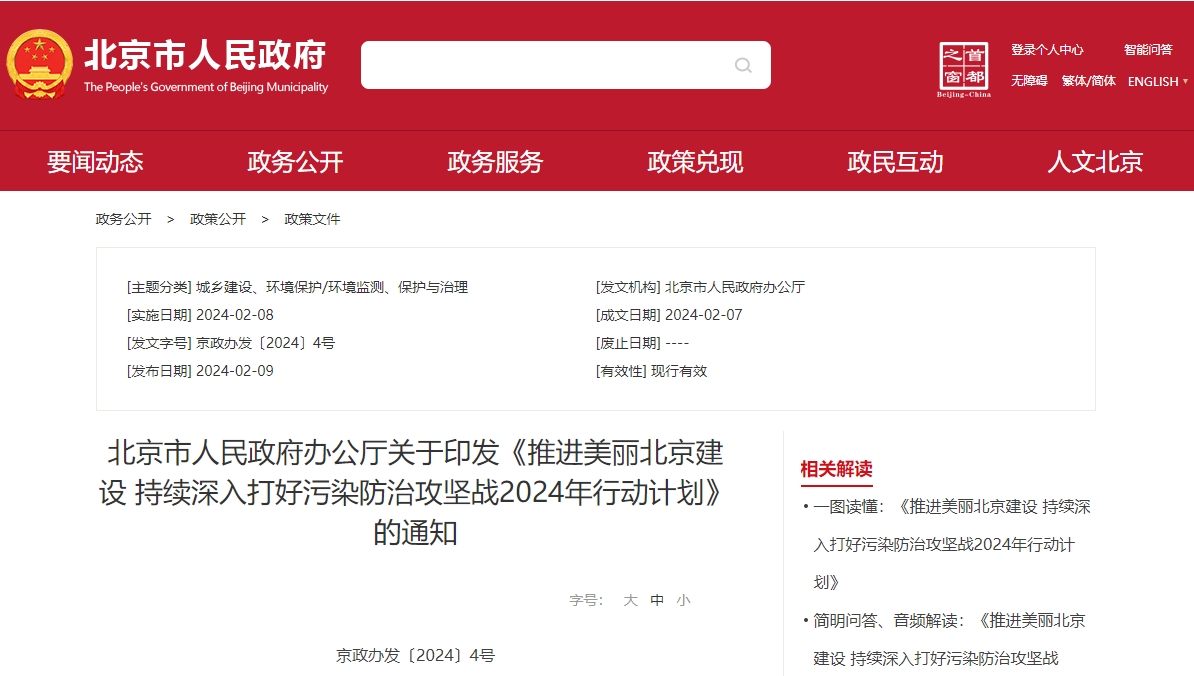Open the 政民互动 navigation tab
This screenshot has height=676, width=1194.
point(896,161)
